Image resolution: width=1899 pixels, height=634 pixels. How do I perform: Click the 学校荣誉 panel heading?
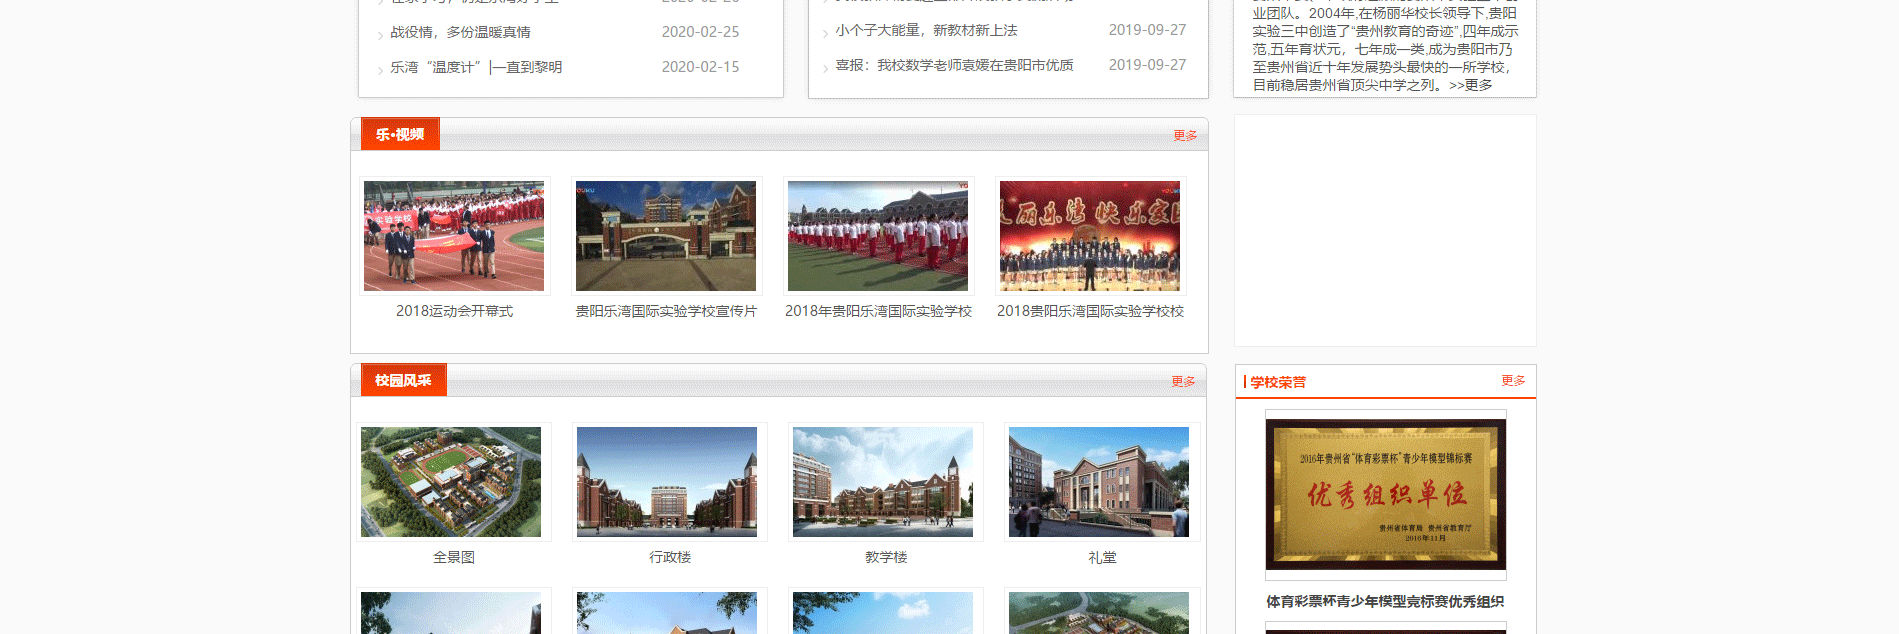click(x=1278, y=382)
